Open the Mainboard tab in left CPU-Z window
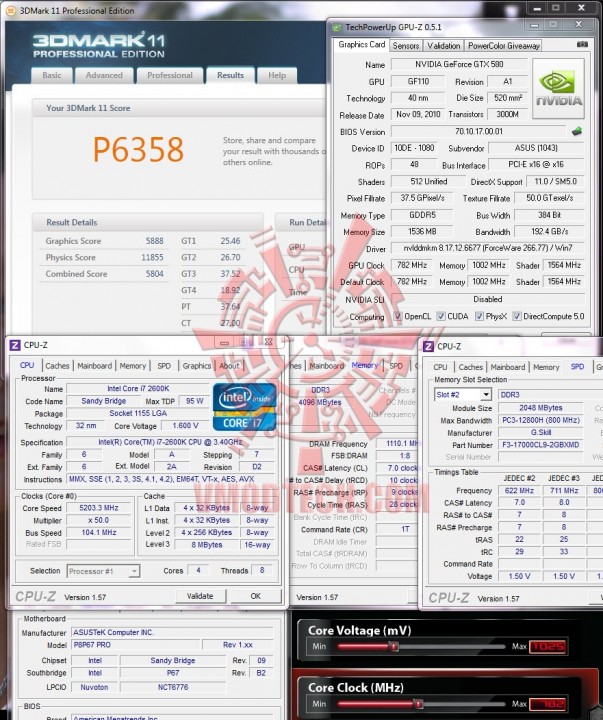This screenshot has width=603, height=720. (x=95, y=366)
